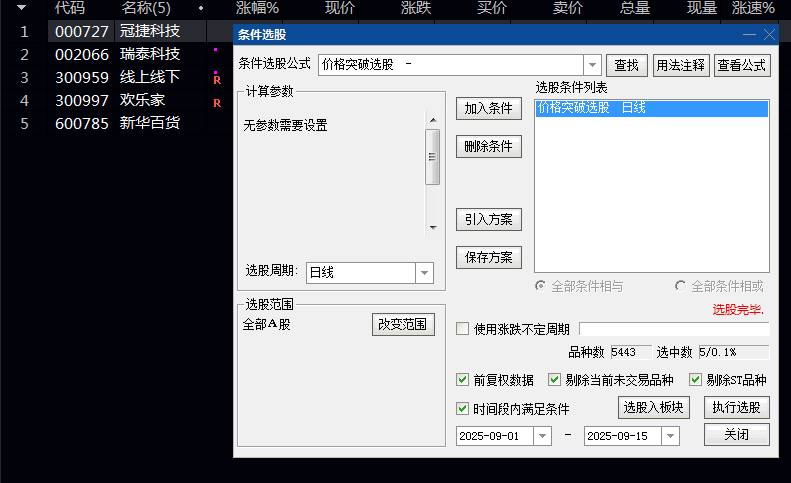Click the 关闭 button
Viewport: 791px width, 483px height.
click(737, 435)
